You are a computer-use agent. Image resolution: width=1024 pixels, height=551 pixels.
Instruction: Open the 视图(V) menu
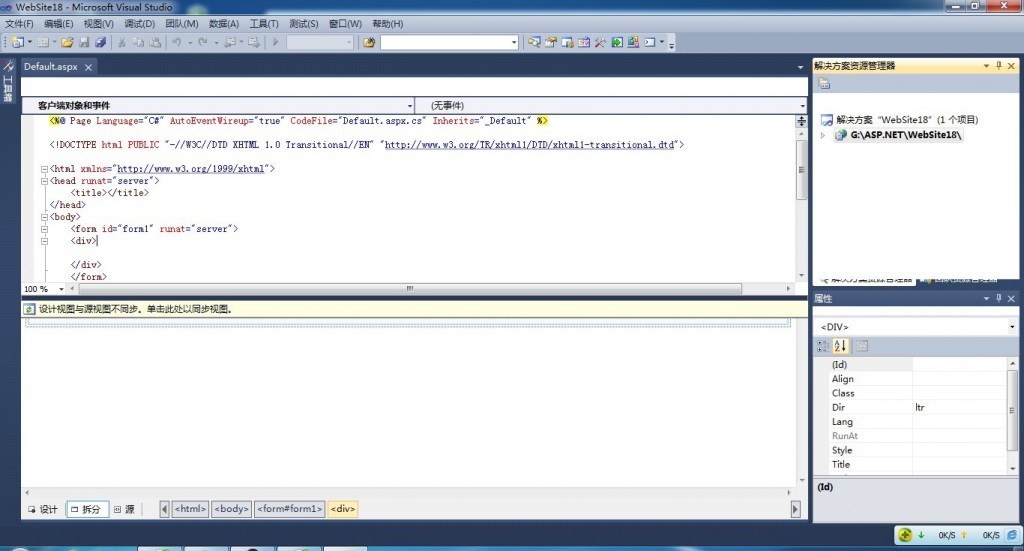99,24
